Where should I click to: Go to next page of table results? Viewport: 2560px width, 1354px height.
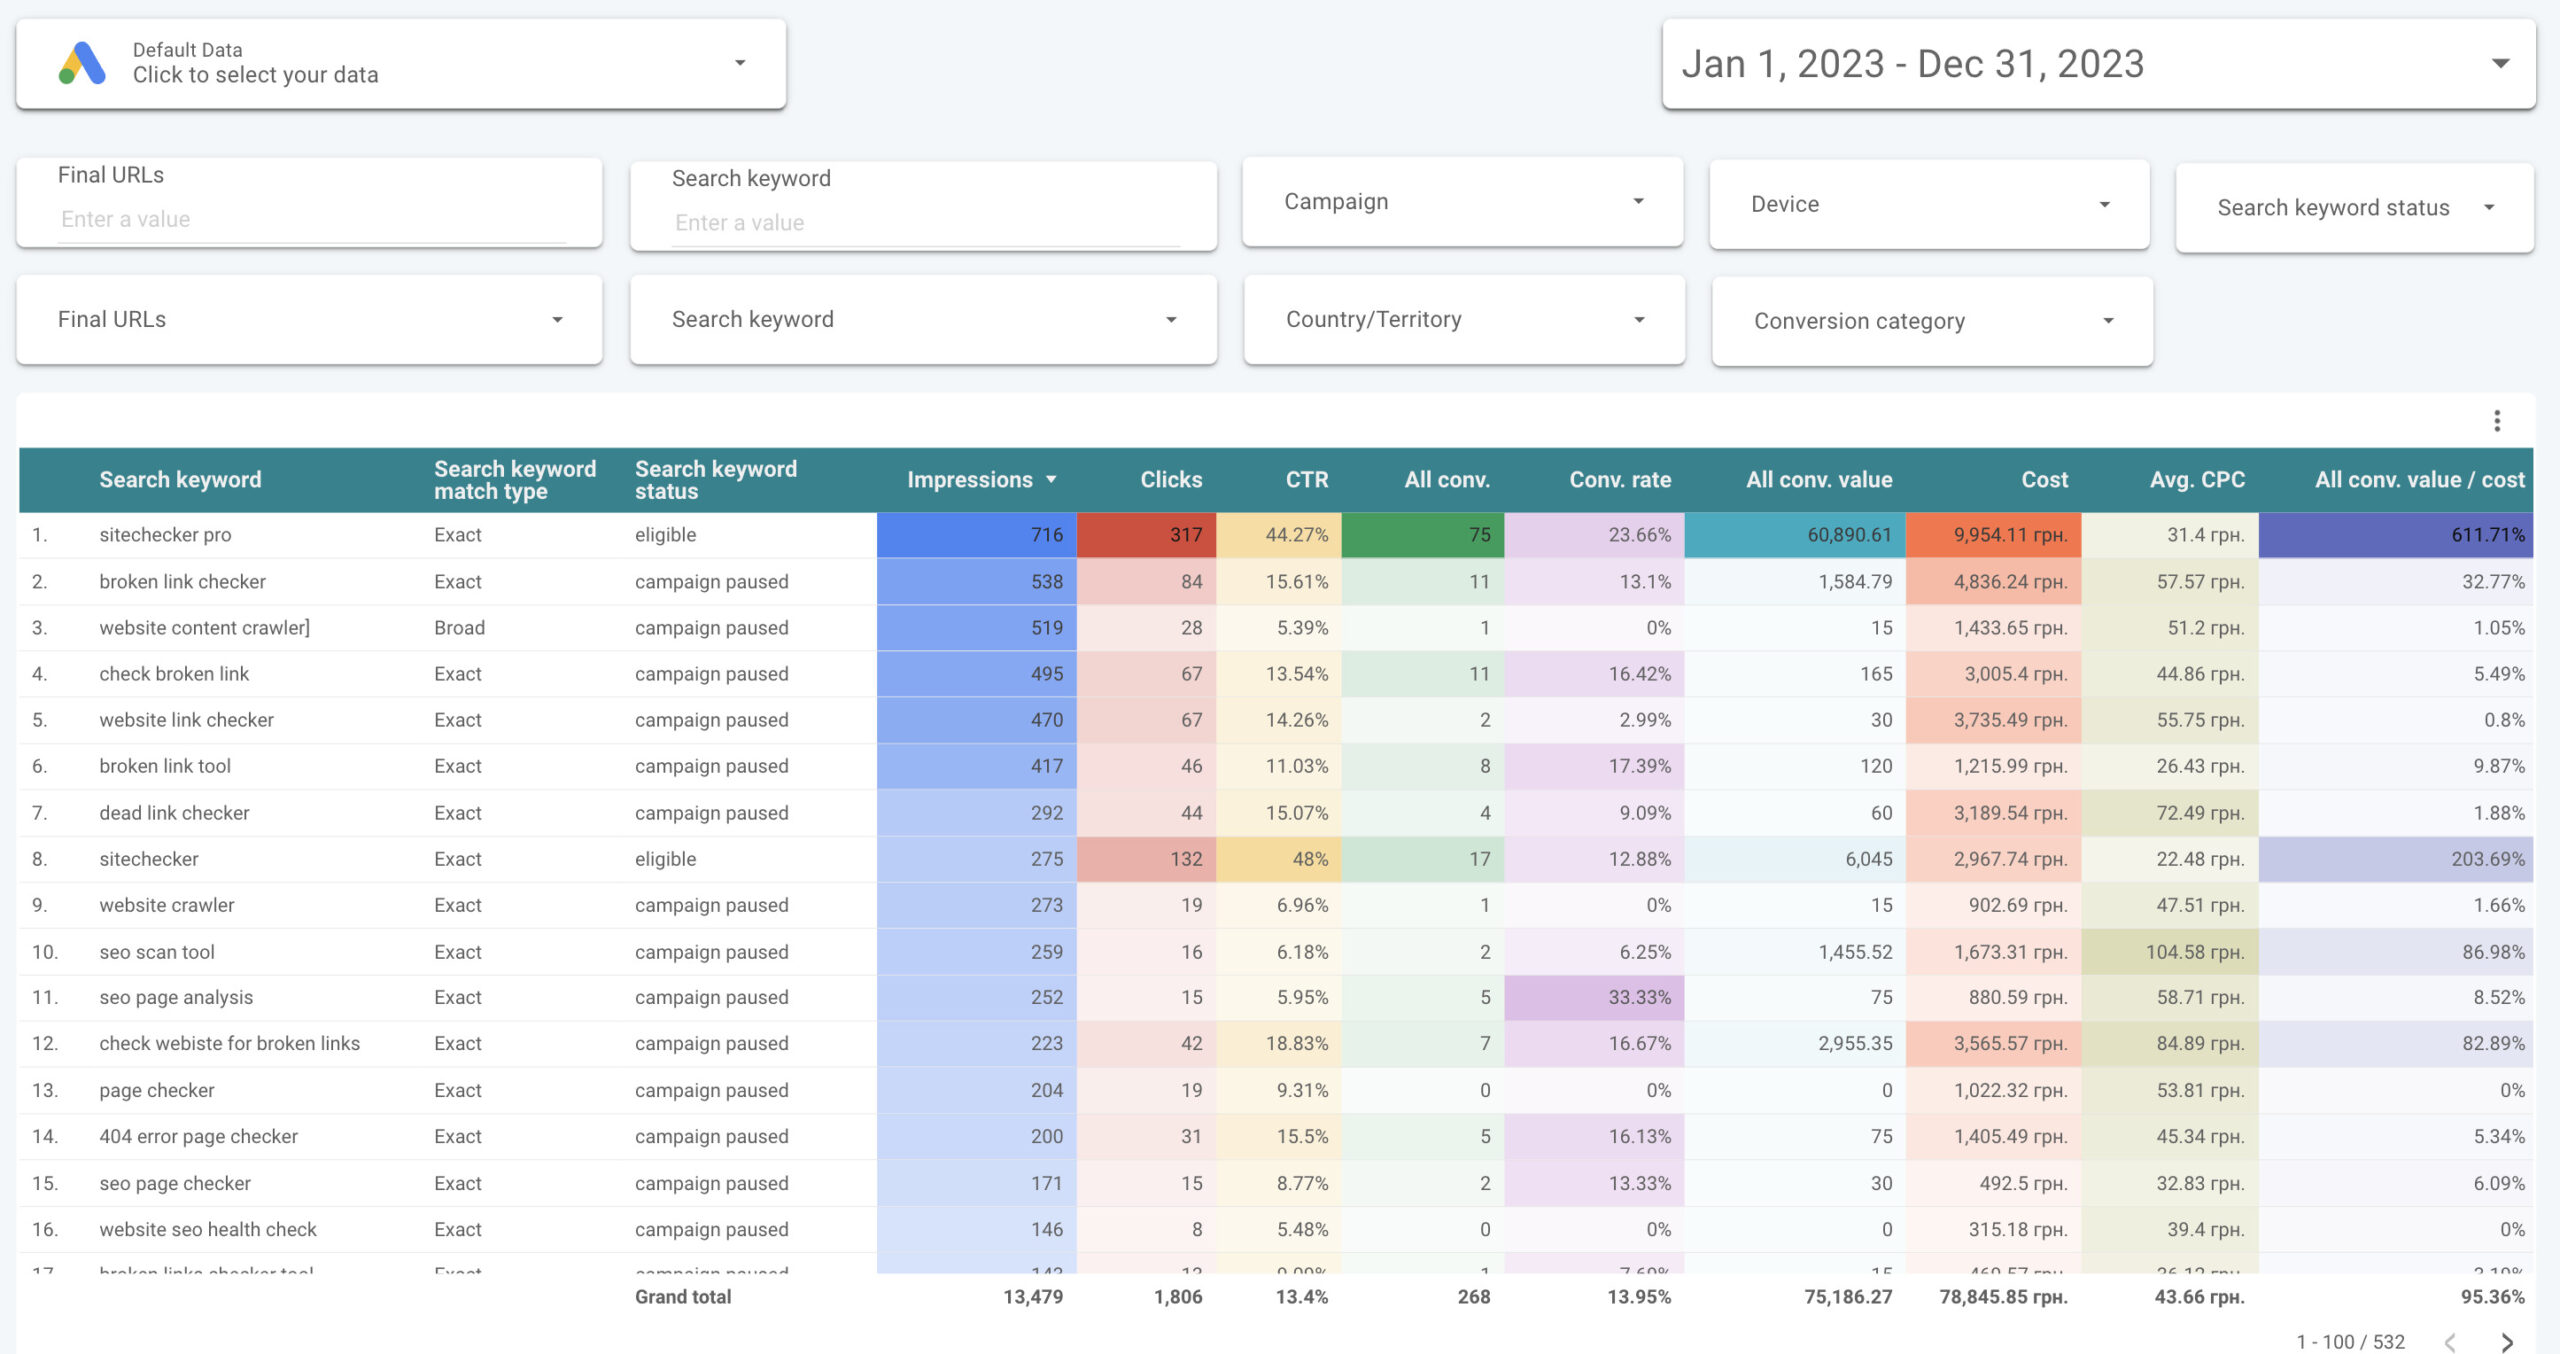click(x=2506, y=1341)
